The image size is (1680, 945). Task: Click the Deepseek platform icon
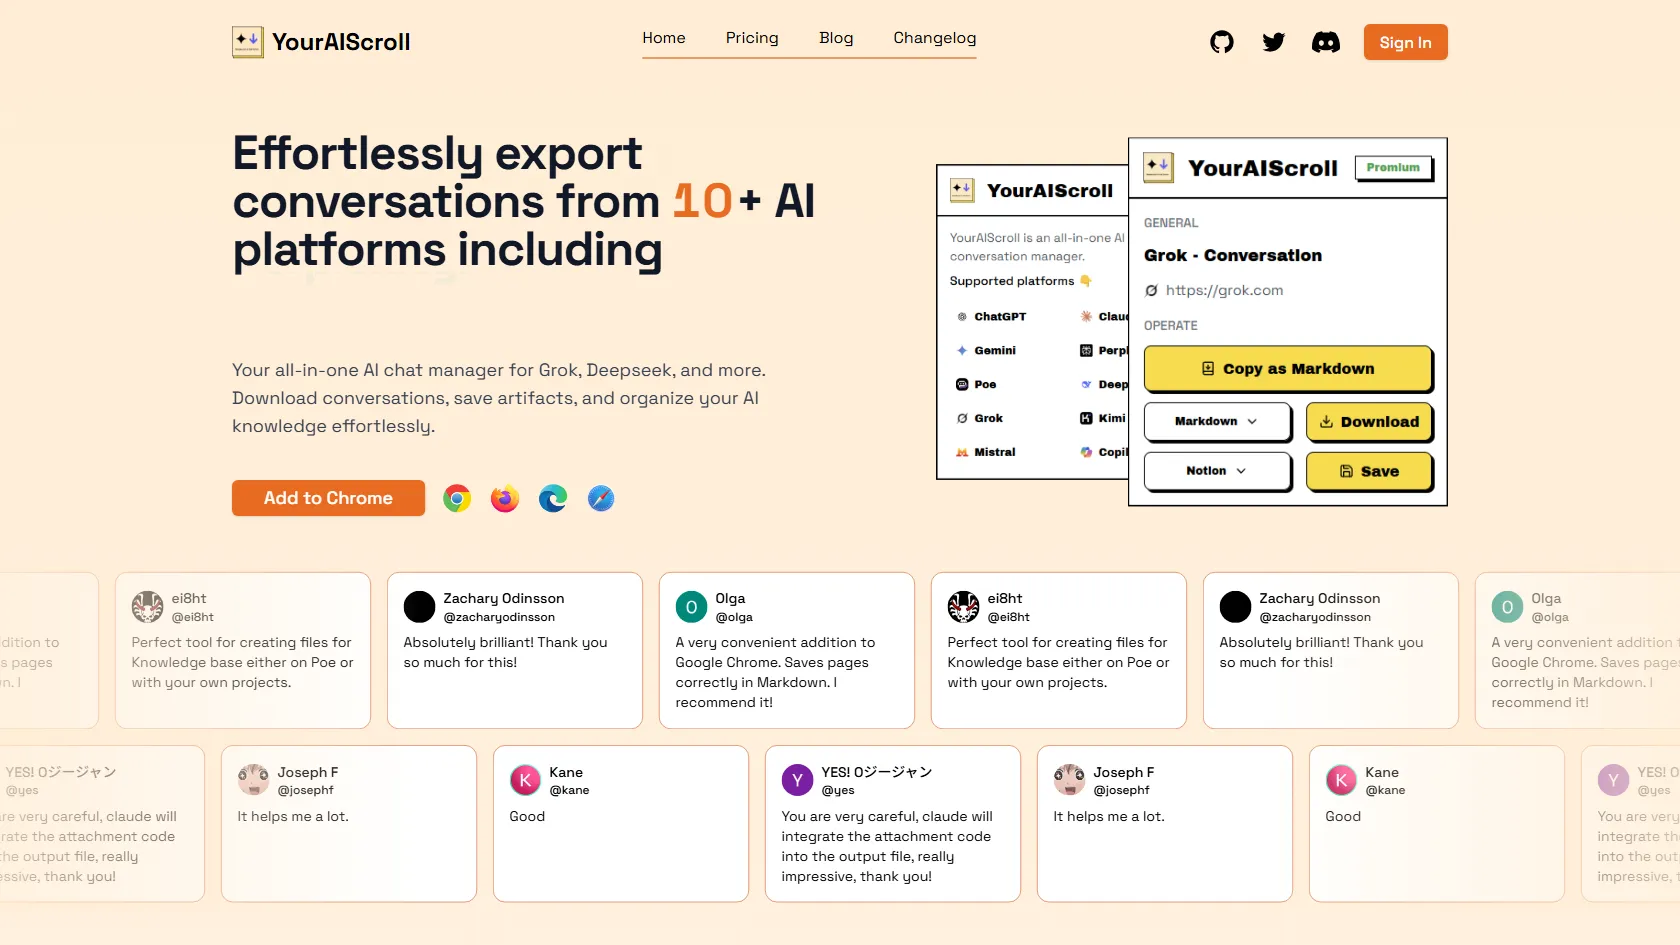1086,384
